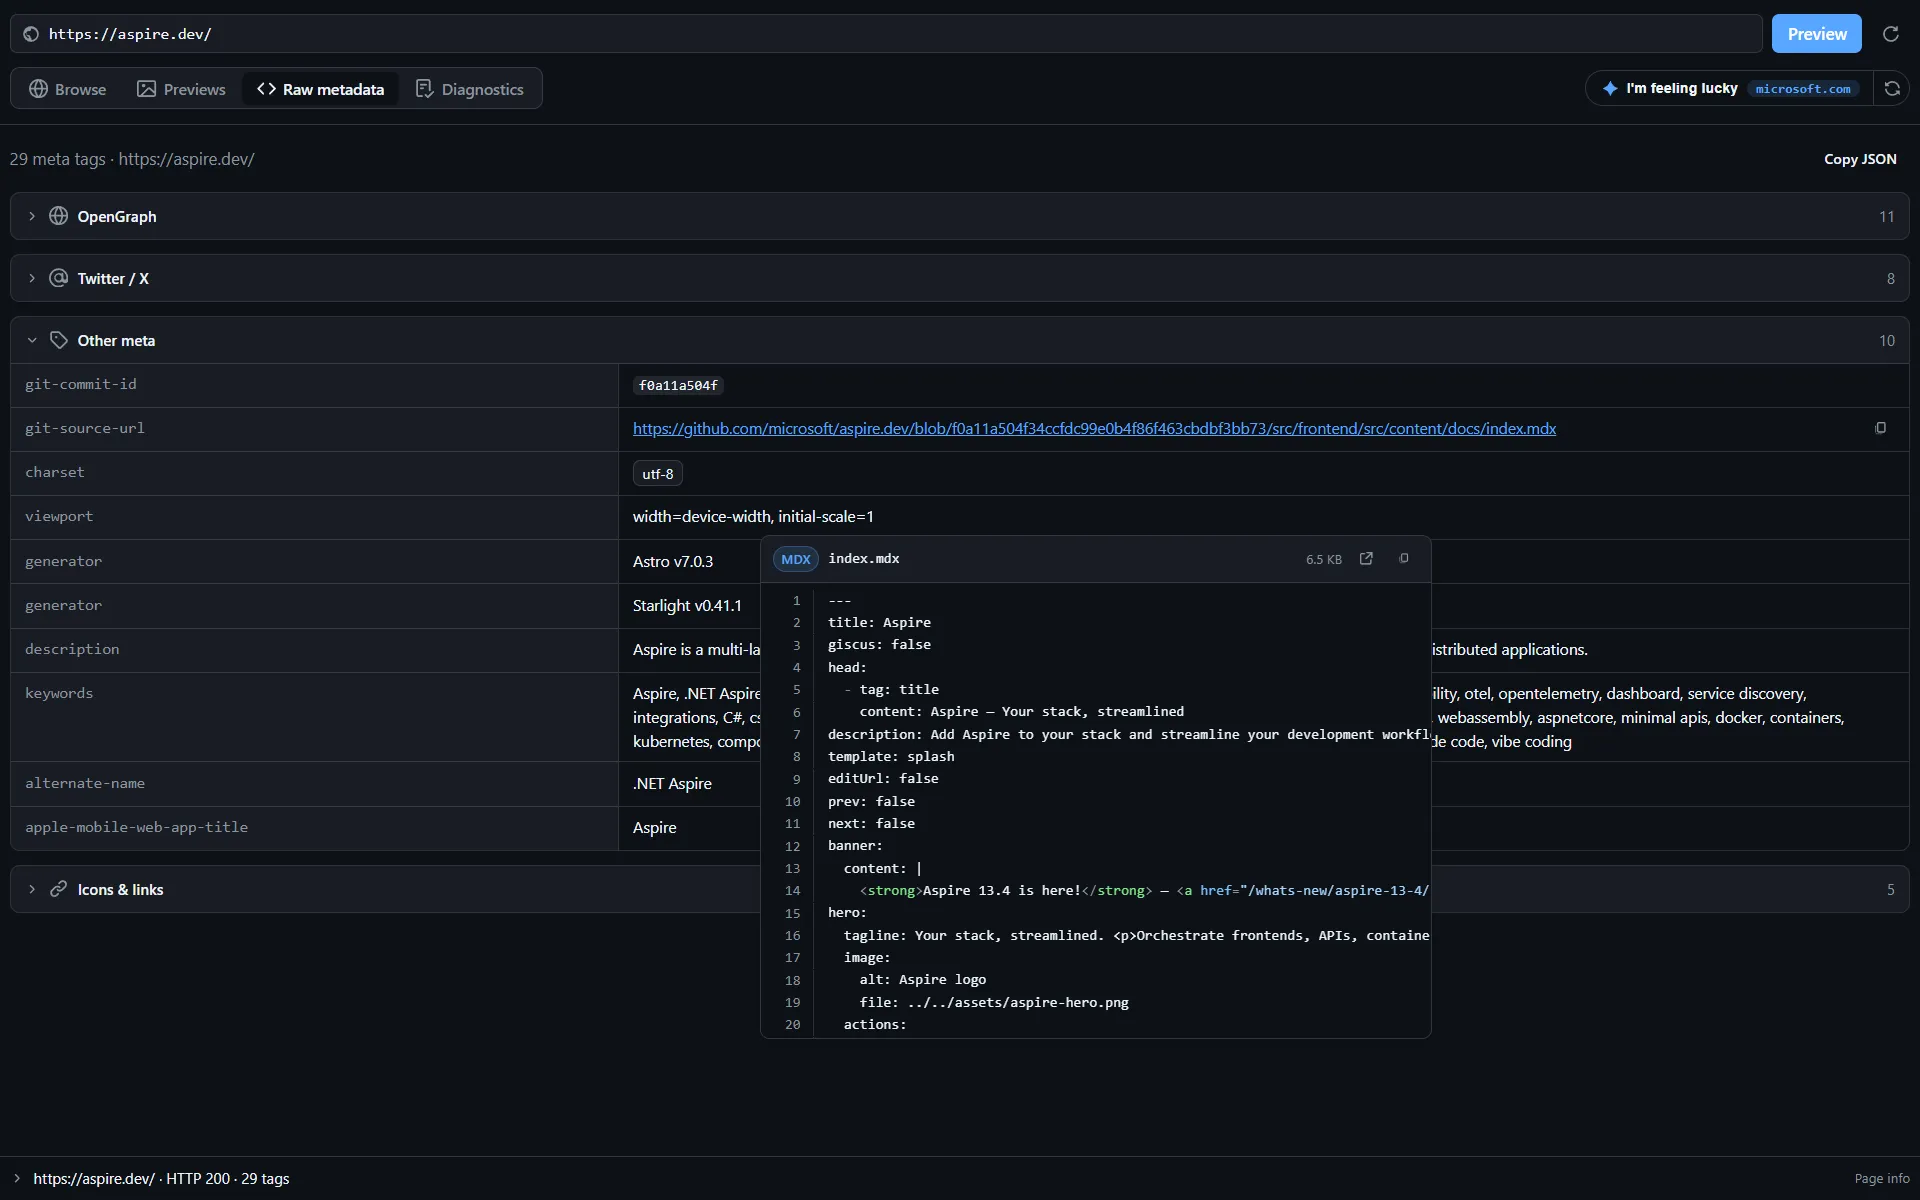This screenshot has height=1200, width=1920.
Task: Click the .NET Aspire alternate-name value
Action: (x=672, y=783)
